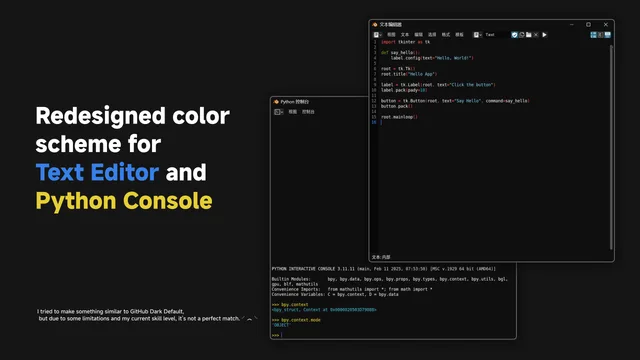Open the 选择 menu in the Text Editor
This screenshot has width=640, height=360.
click(432, 35)
